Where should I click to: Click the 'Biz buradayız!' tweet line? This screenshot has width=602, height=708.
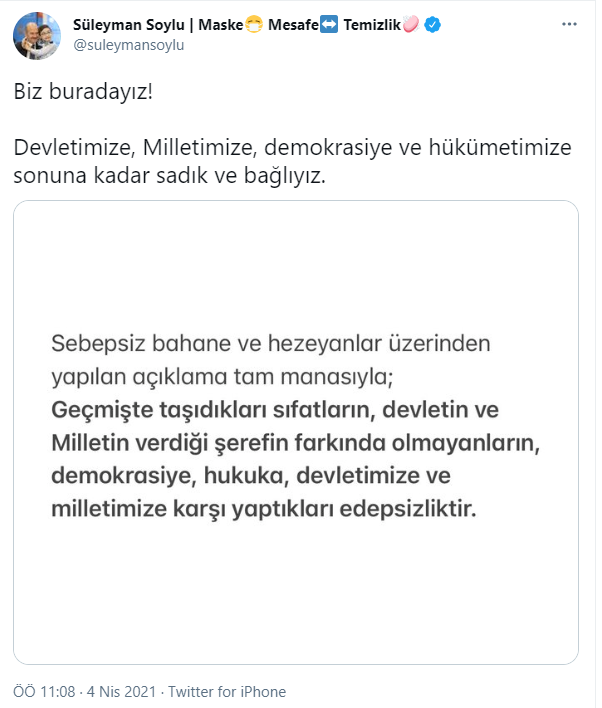83,94
